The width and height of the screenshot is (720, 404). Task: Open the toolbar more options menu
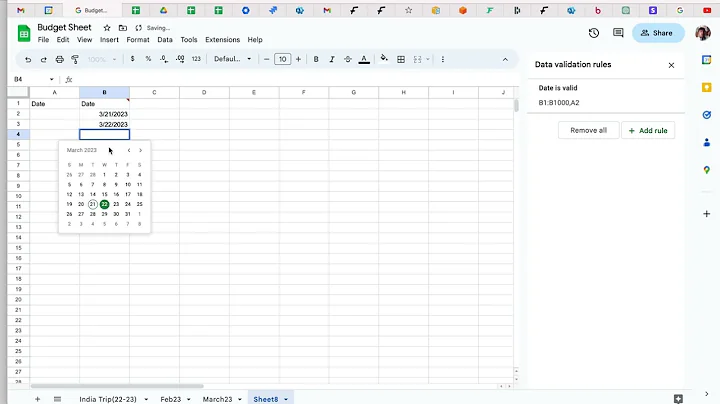pyautogui.click(x=443, y=59)
